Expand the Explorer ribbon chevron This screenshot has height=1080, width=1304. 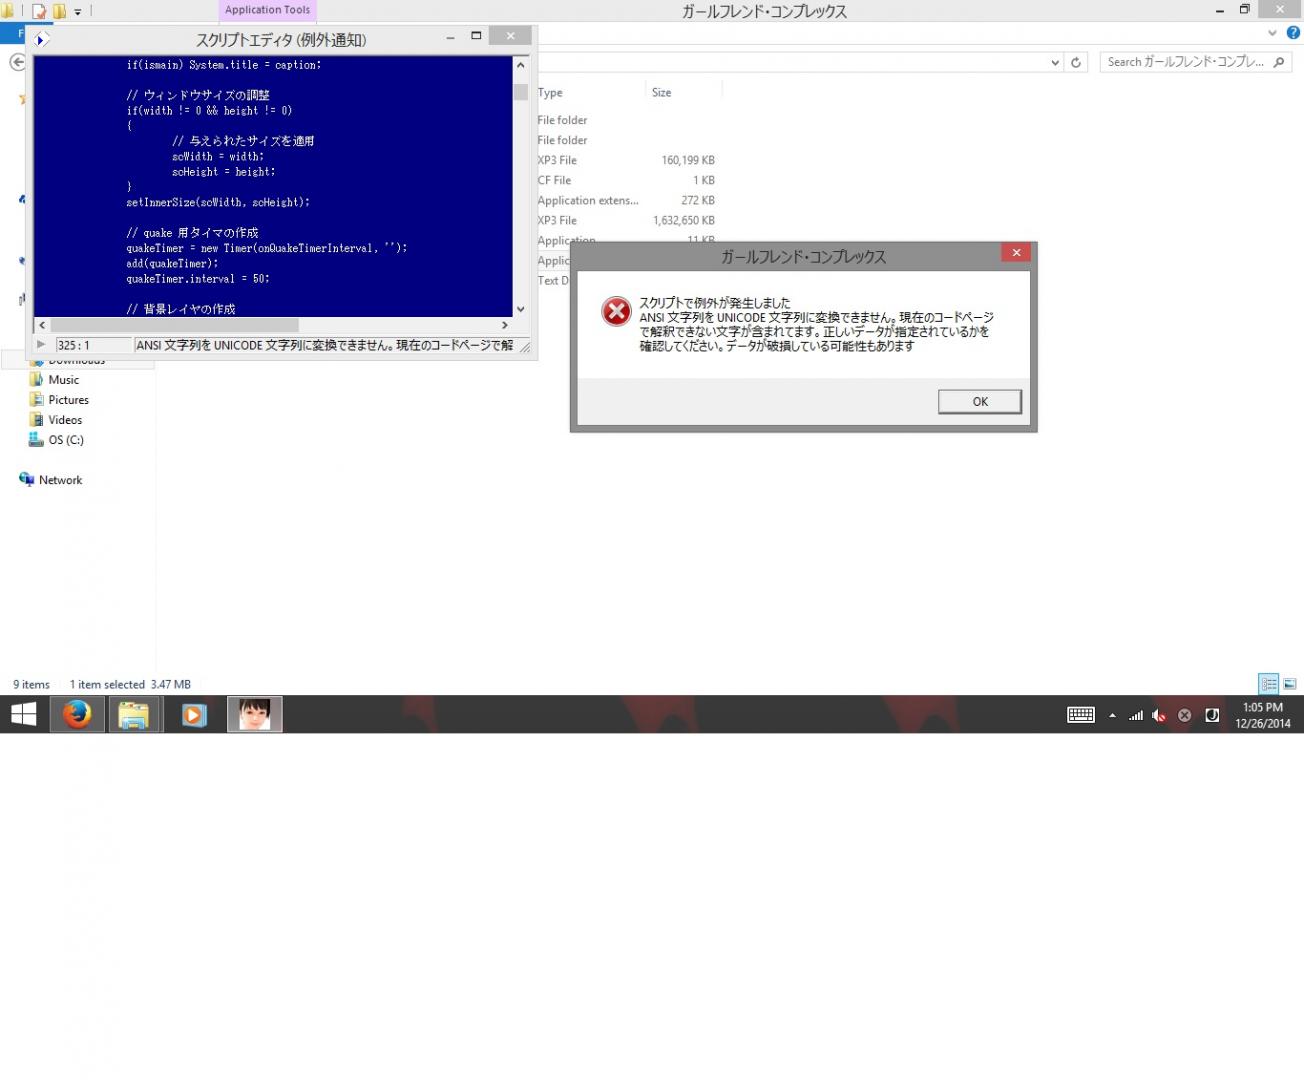1272,33
